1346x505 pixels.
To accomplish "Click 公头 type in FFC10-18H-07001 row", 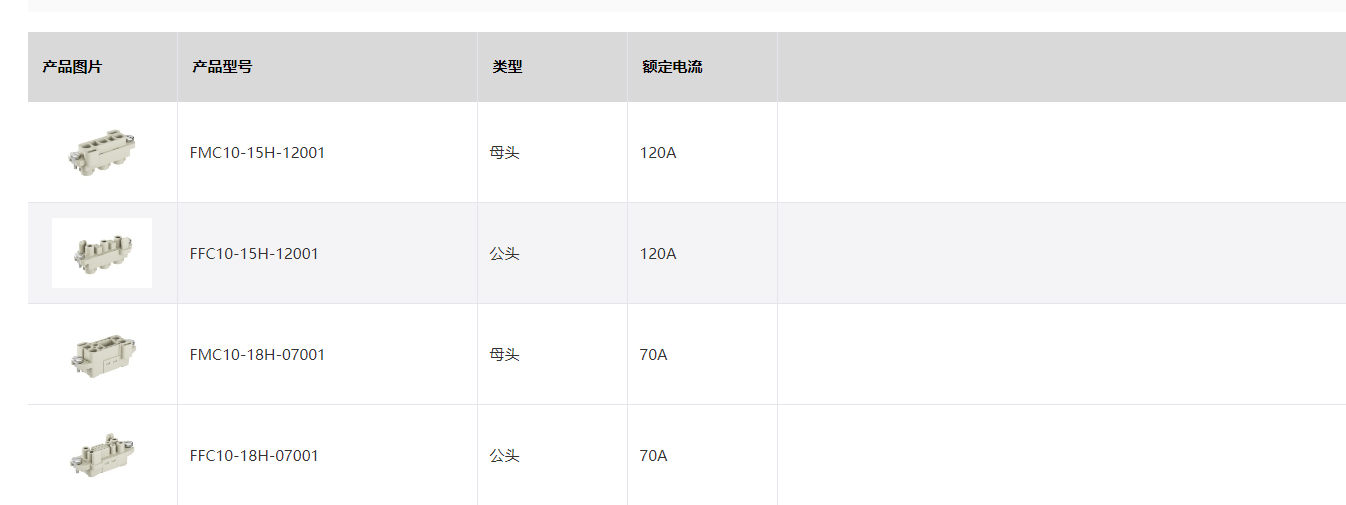I will [x=504, y=456].
